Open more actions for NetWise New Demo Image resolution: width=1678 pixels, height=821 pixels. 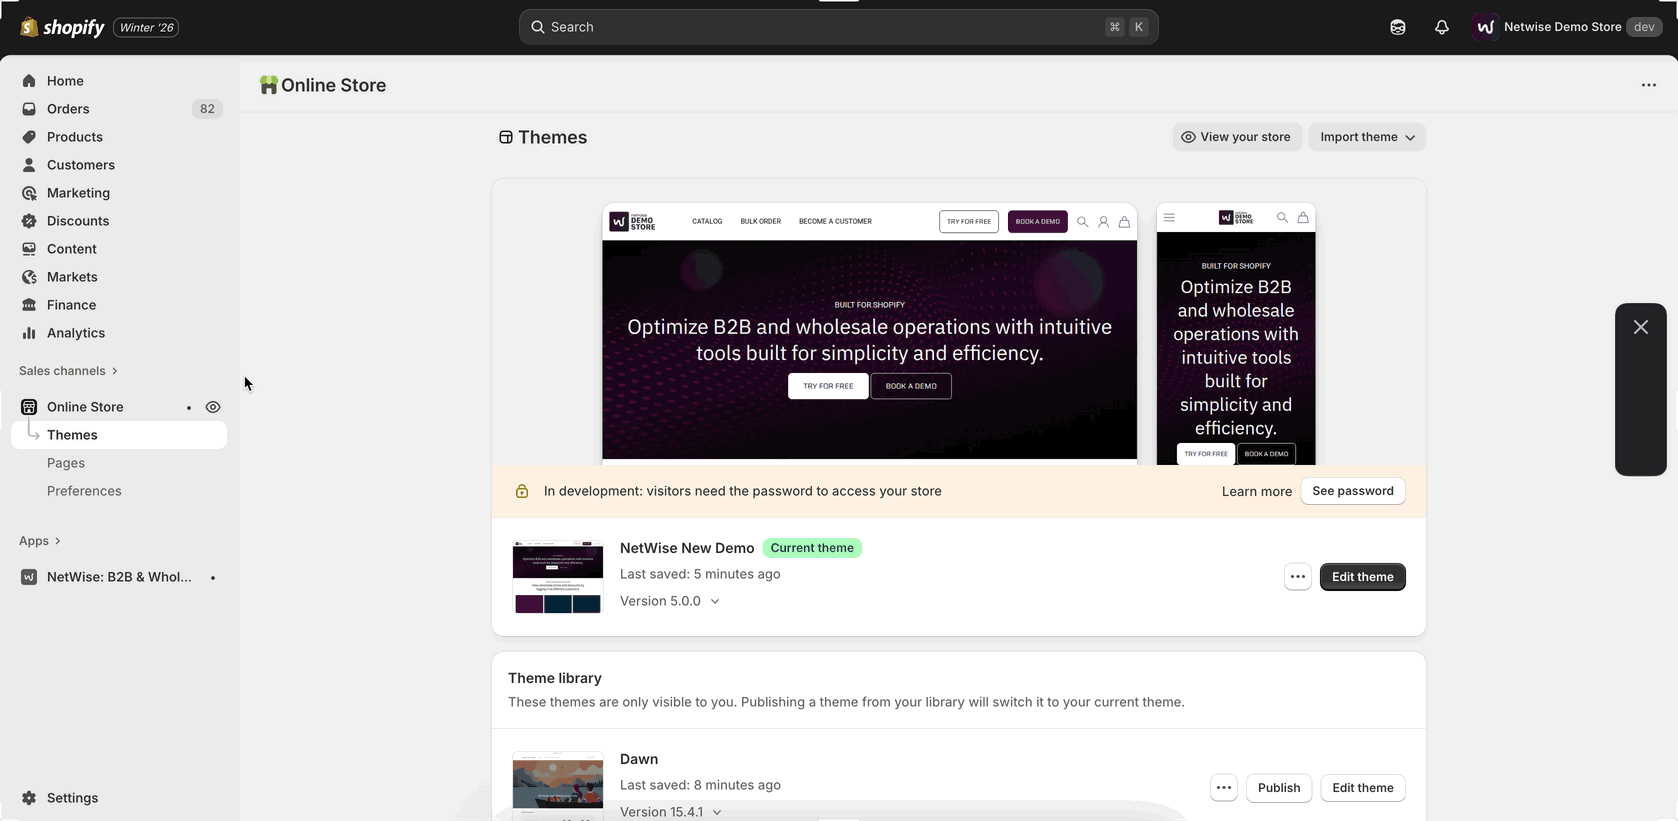(1298, 577)
